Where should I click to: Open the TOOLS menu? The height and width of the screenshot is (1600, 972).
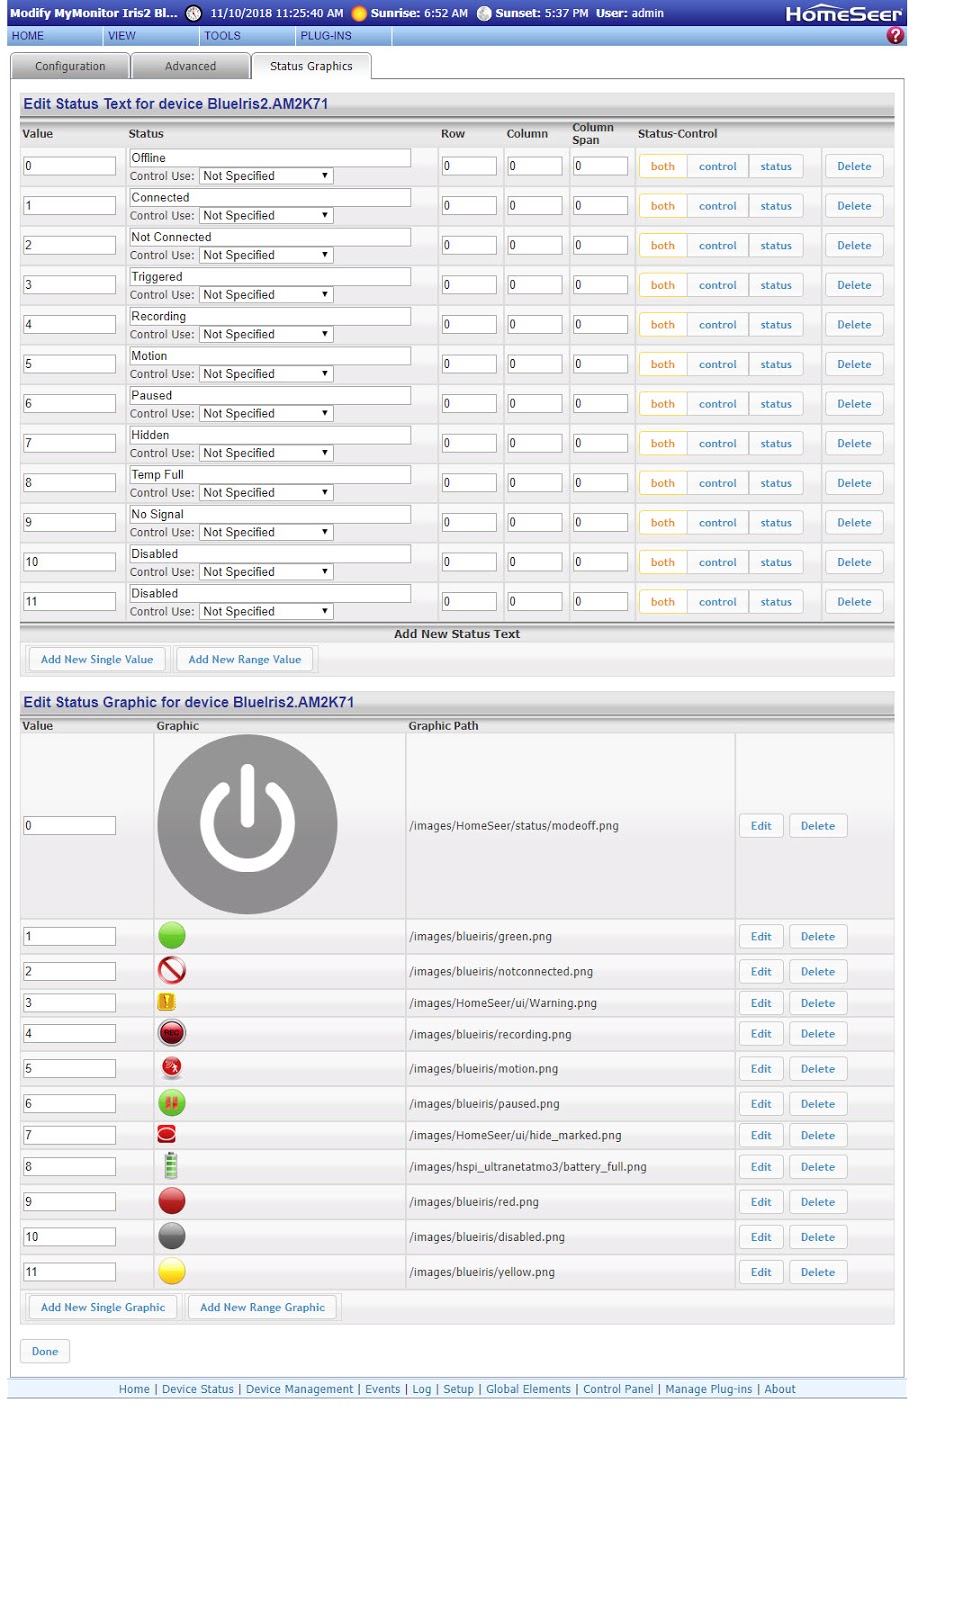tap(247, 36)
